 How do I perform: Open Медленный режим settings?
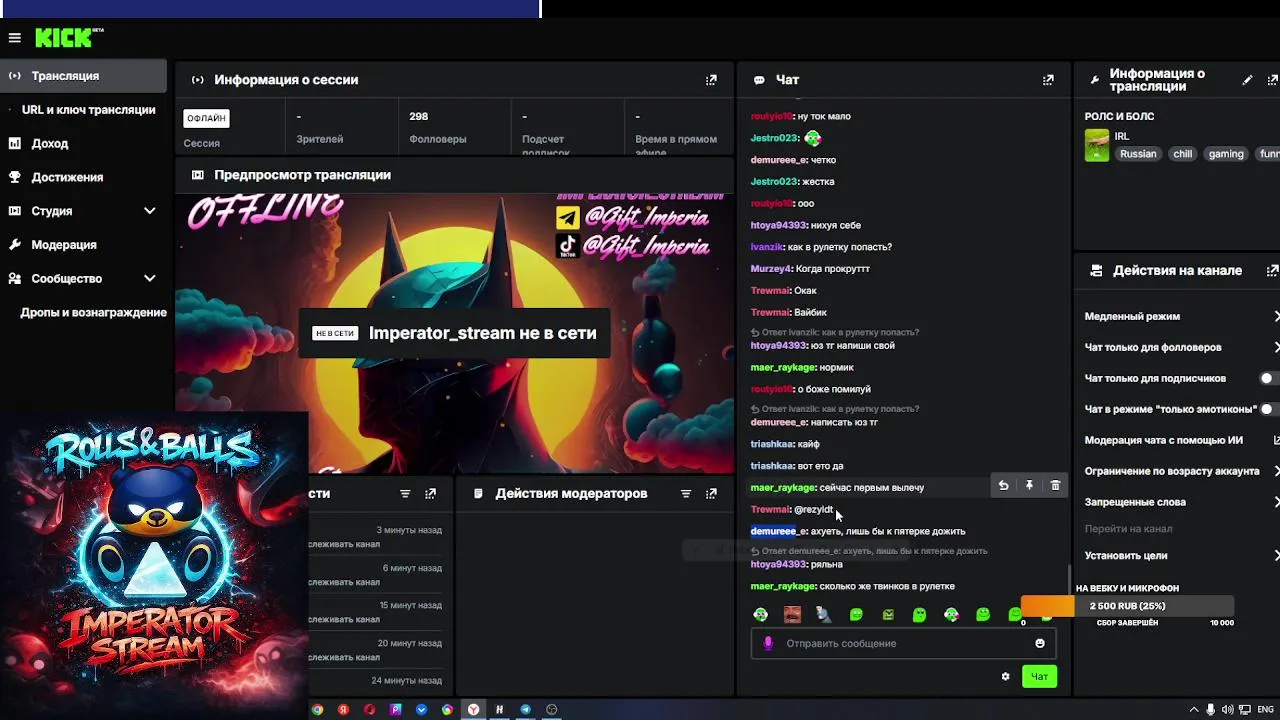coord(1180,317)
